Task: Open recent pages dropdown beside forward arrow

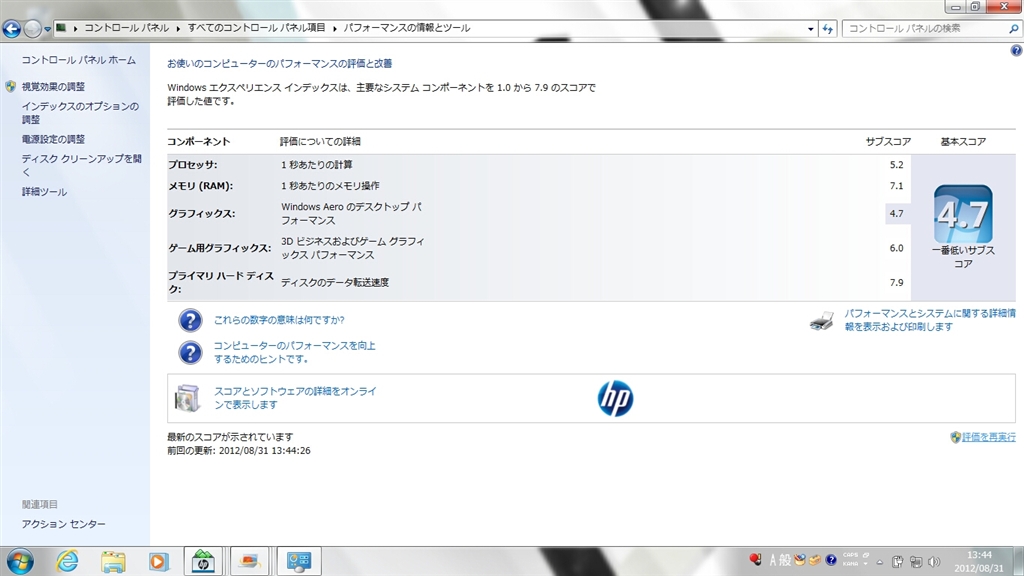Action: [x=48, y=29]
